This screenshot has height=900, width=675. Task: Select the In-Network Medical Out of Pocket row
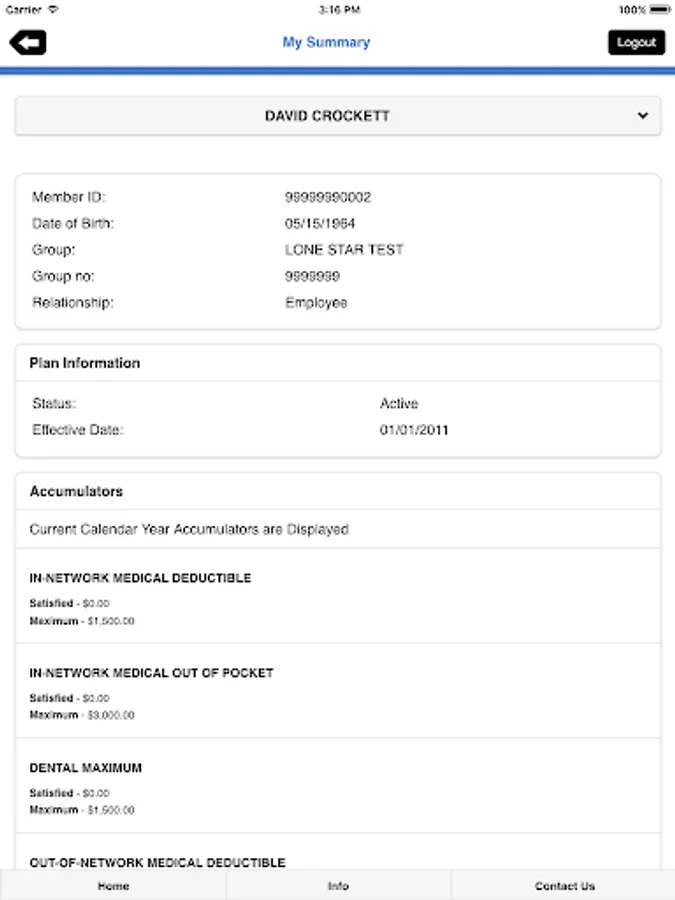[x=337, y=693]
